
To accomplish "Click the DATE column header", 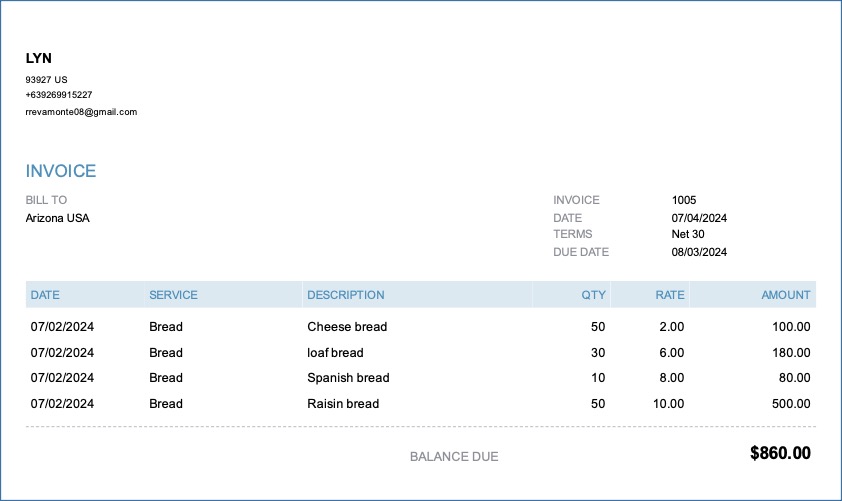I will coord(45,295).
